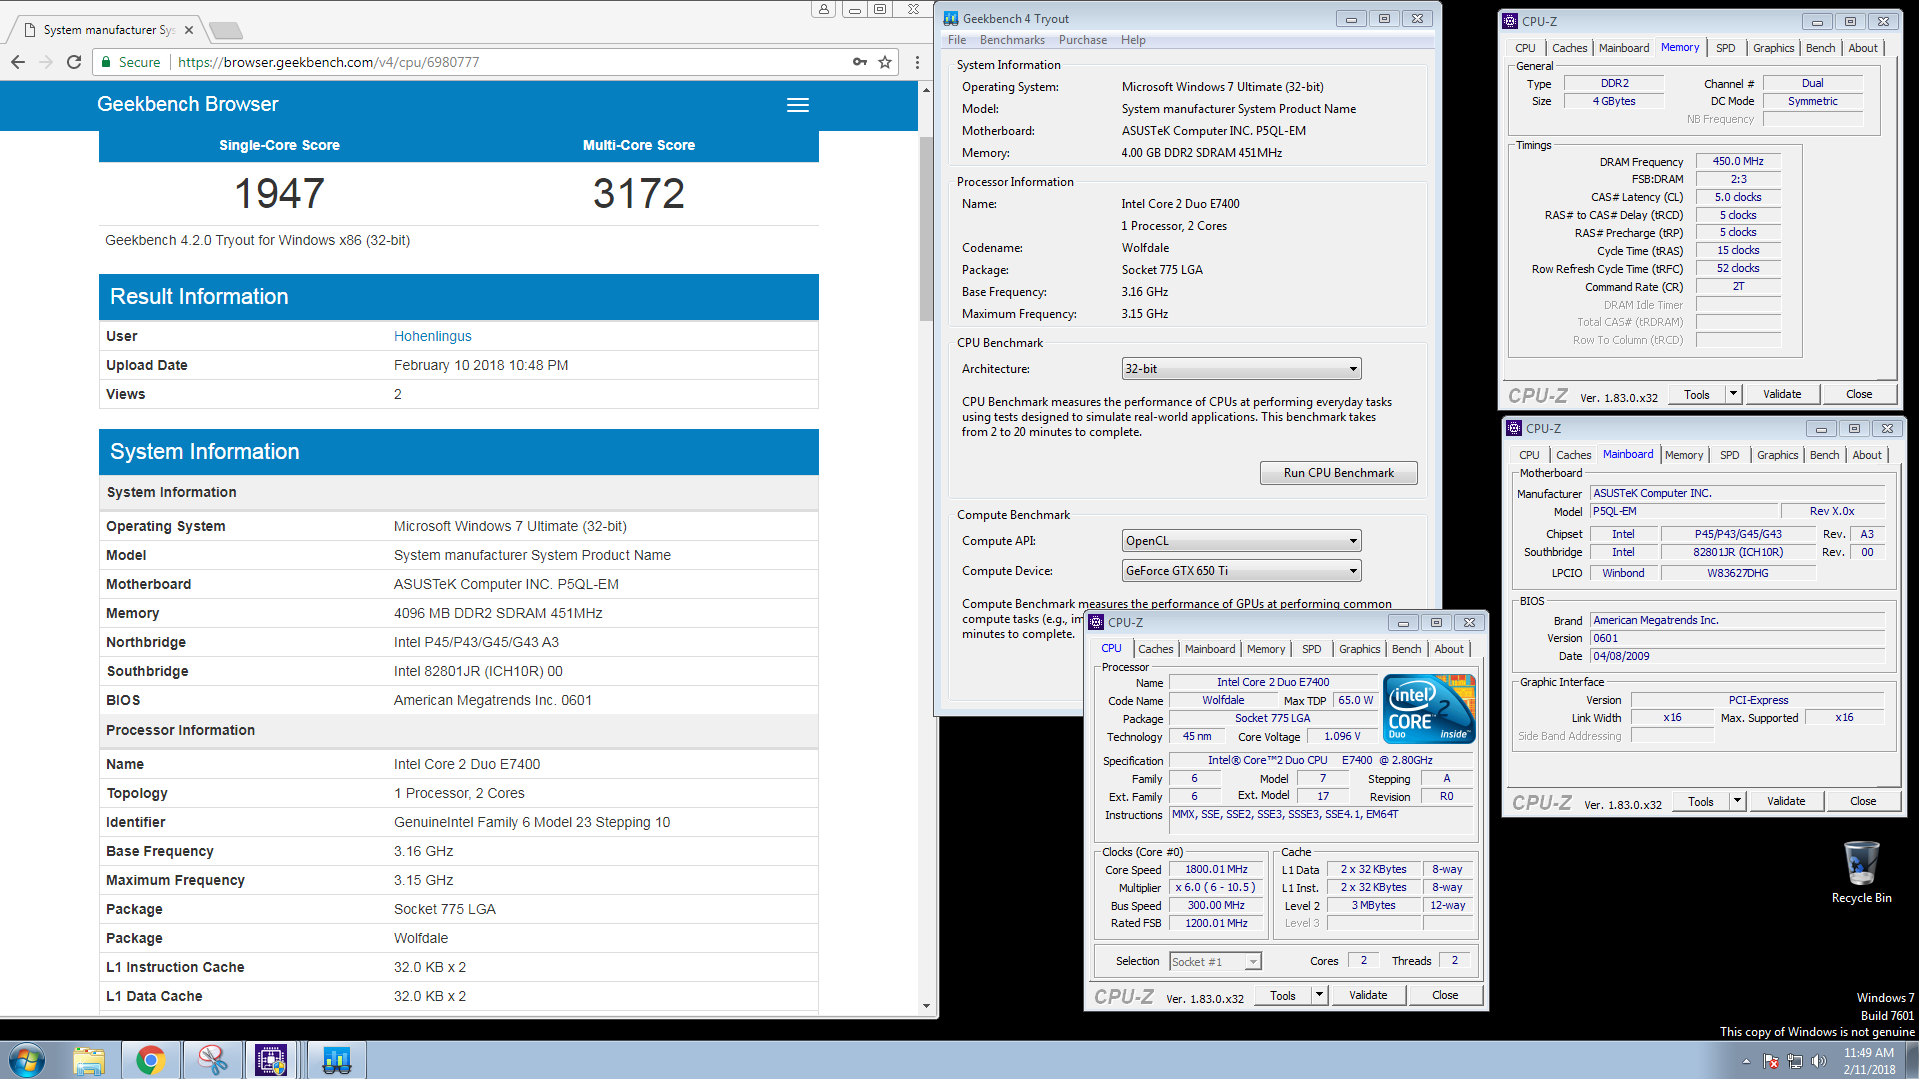This screenshot has width=1919, height=1079.
Task: Click the Geekbench Browser header title
Action: point(187,104)
